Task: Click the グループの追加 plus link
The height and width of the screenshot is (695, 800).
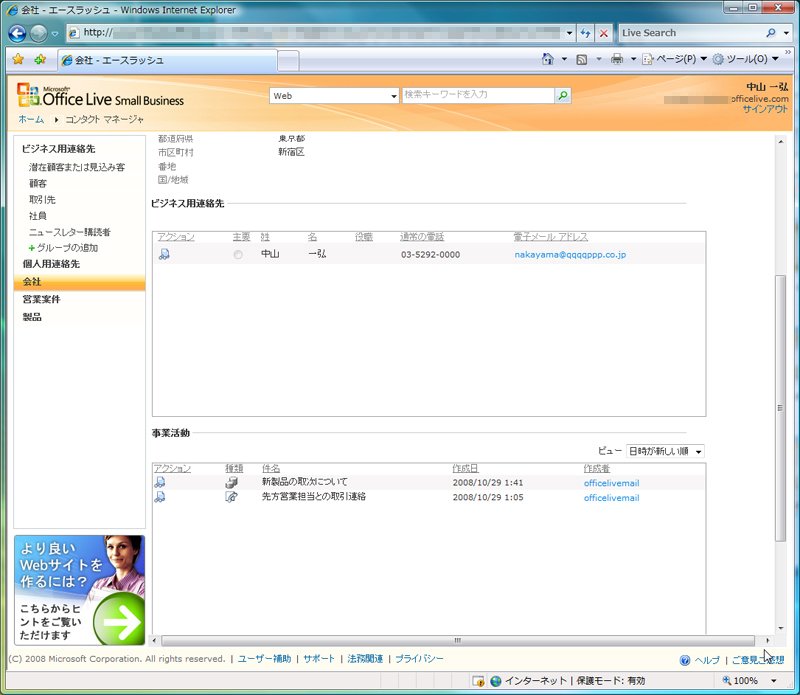Action: 64,248
